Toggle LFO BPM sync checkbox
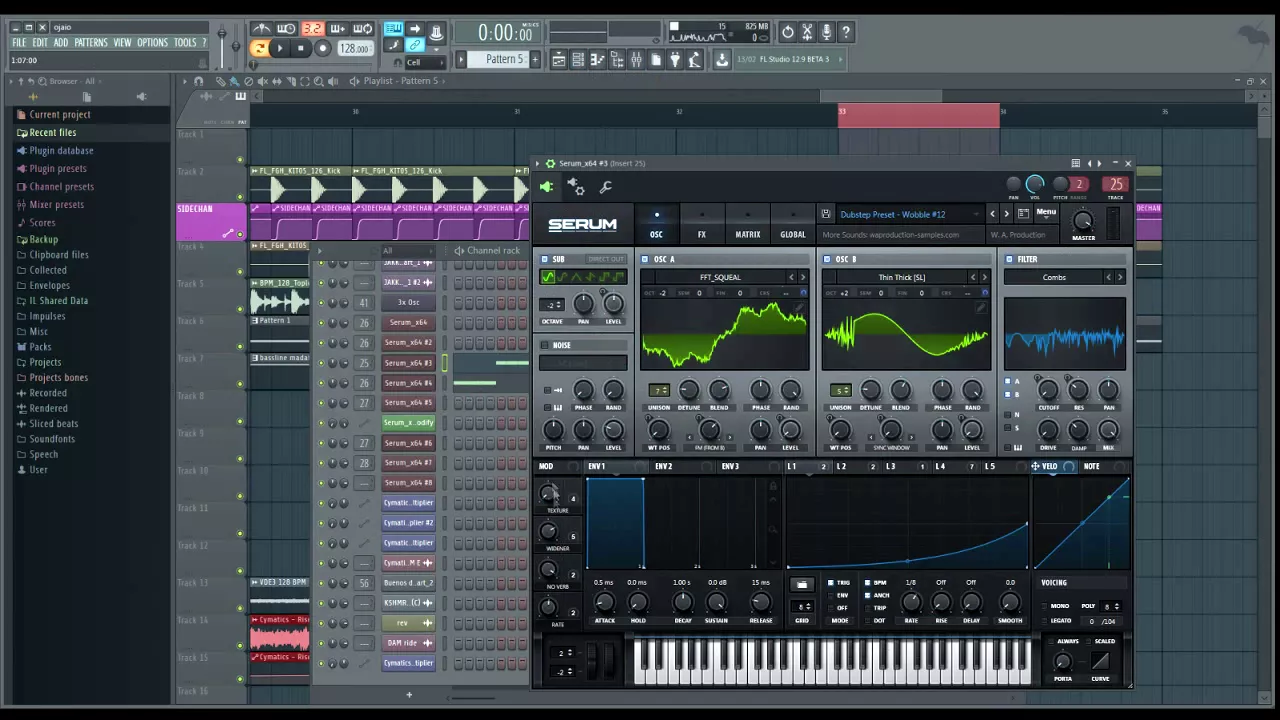Viewport: 1280px width, 720px height. [x=868, y=582]
